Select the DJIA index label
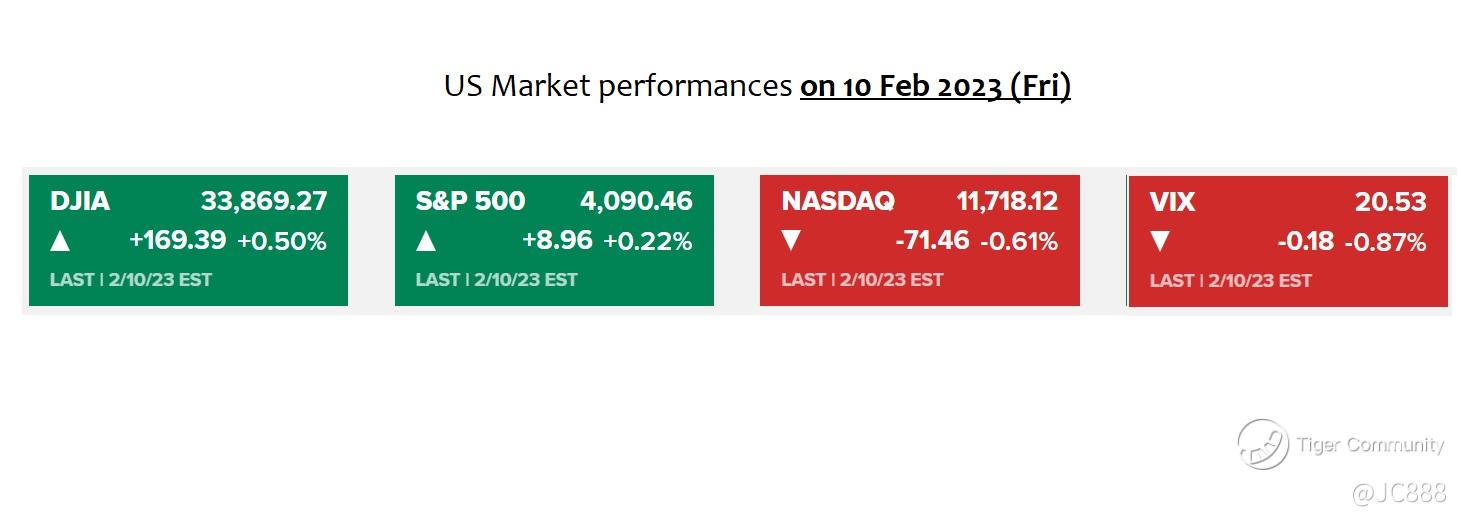 (x=80, y=201)
